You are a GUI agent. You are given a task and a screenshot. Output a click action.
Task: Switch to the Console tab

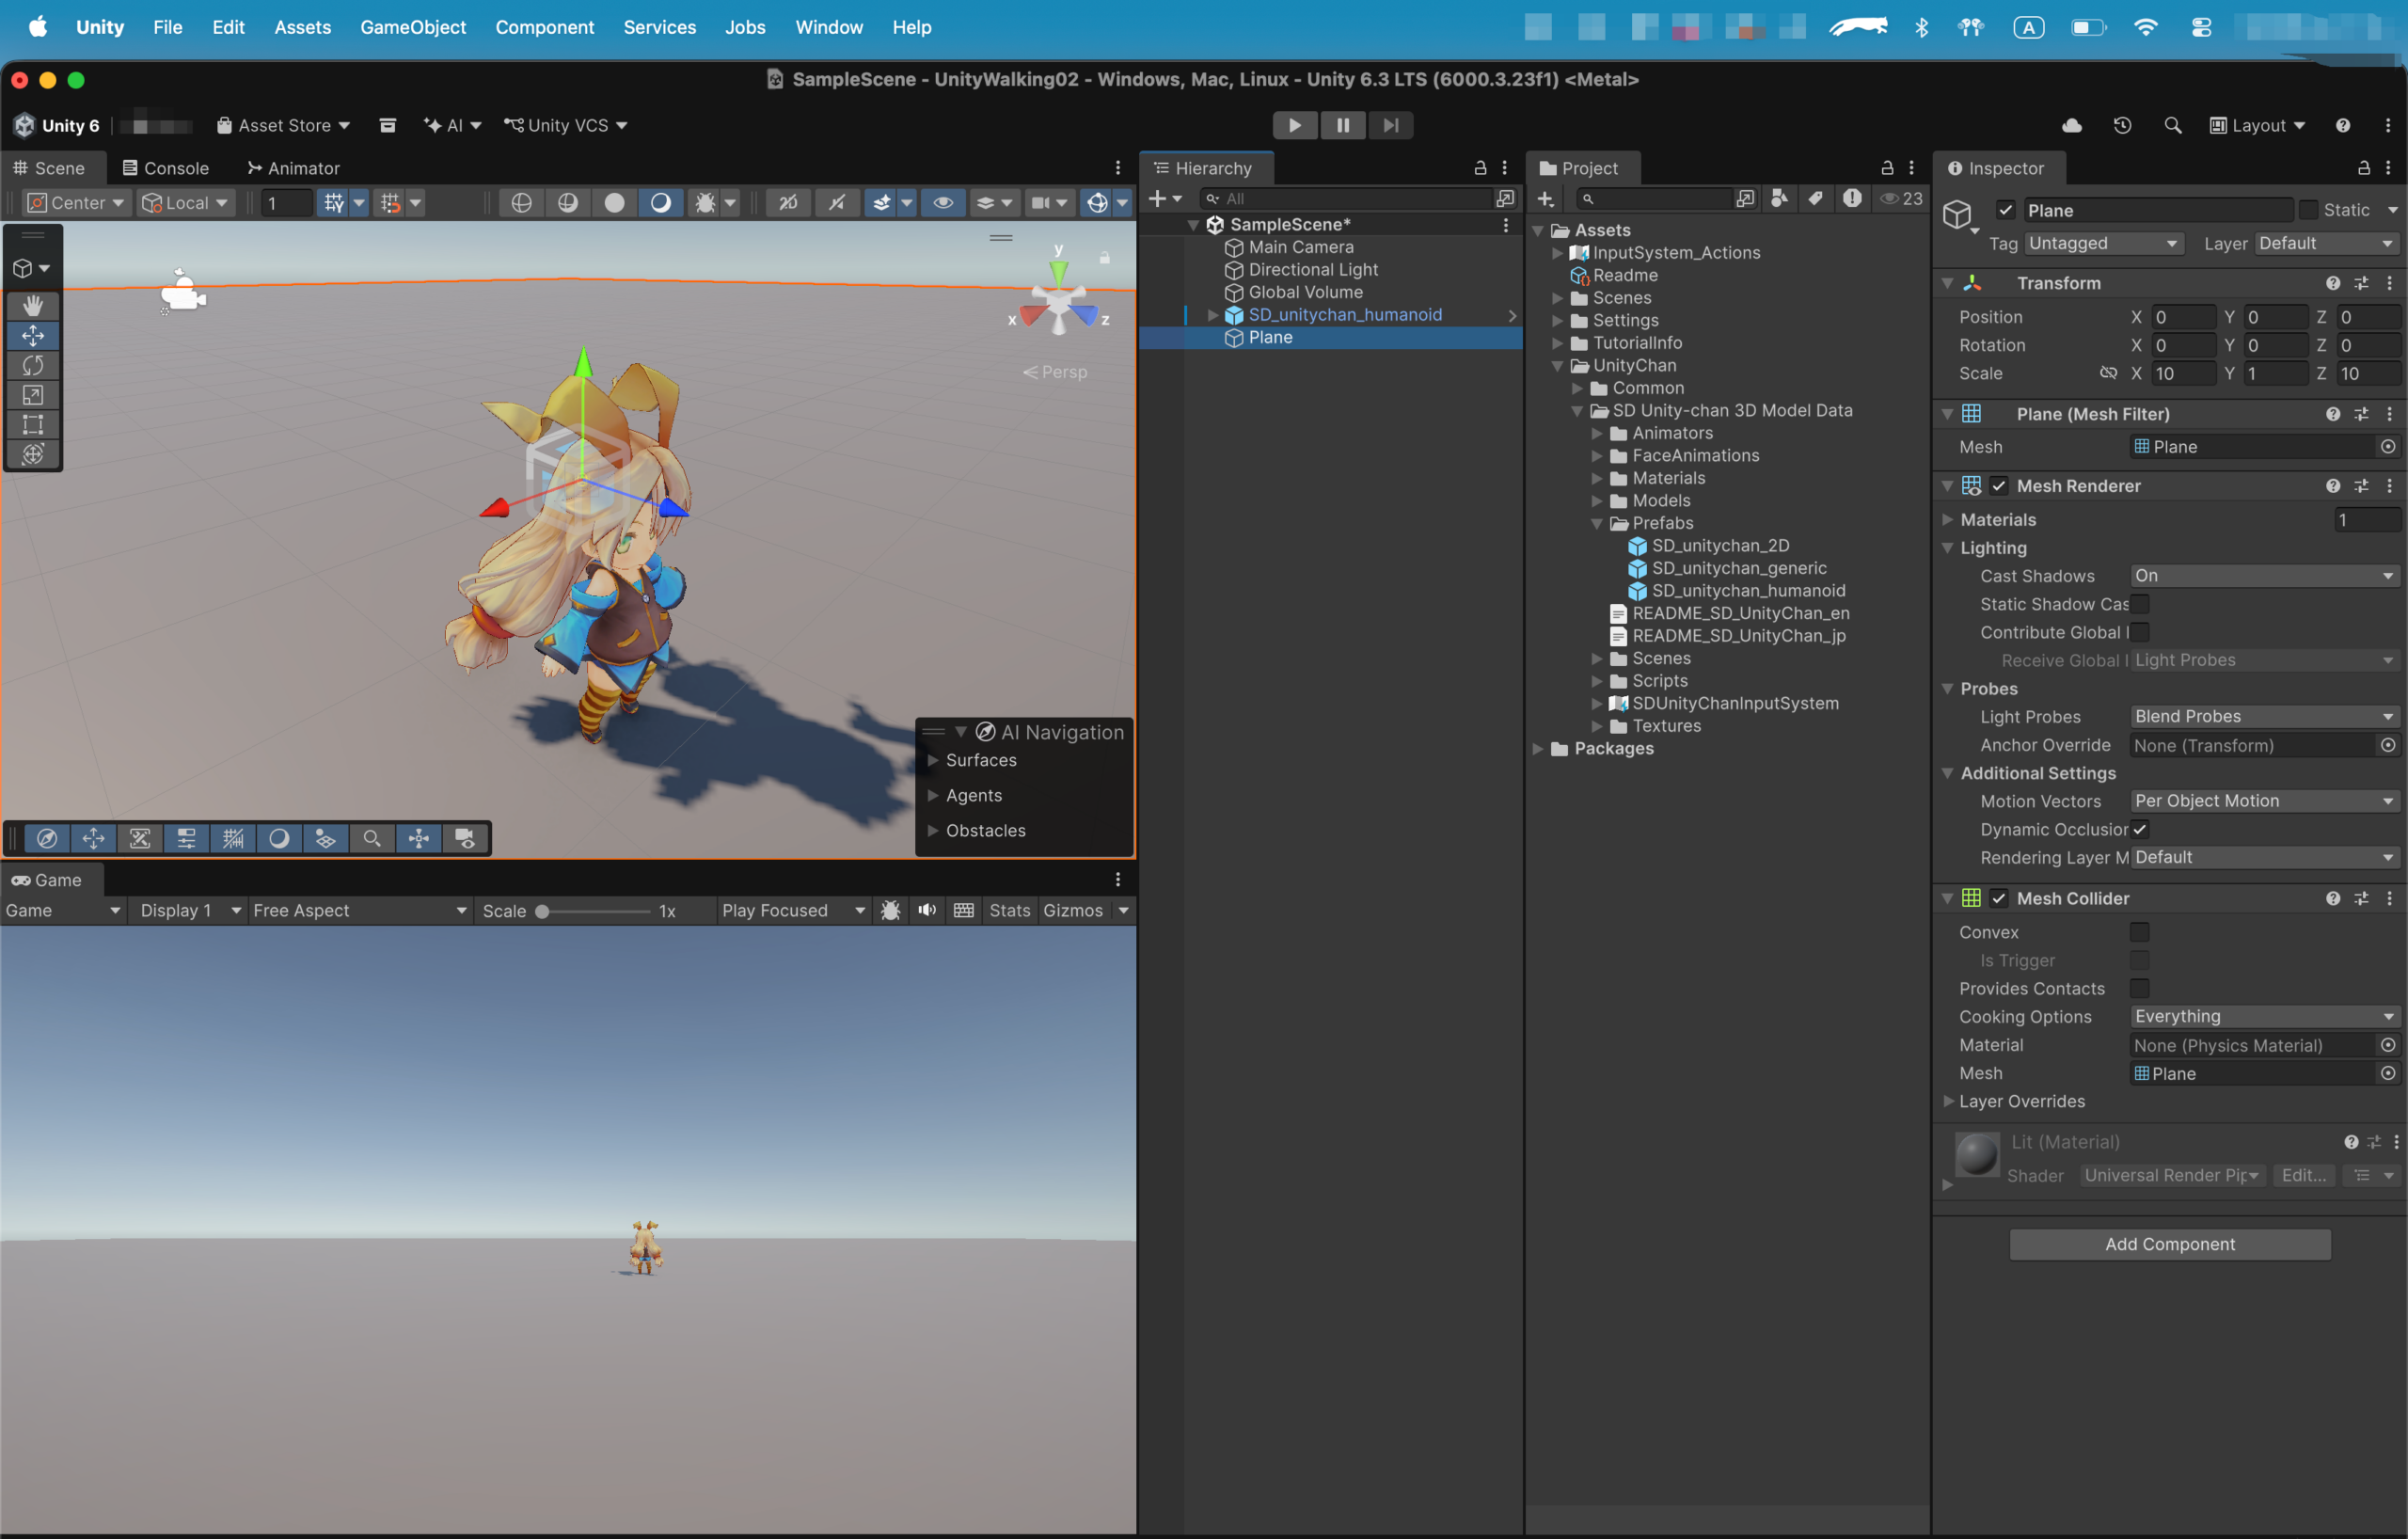[x=166, y=168]
